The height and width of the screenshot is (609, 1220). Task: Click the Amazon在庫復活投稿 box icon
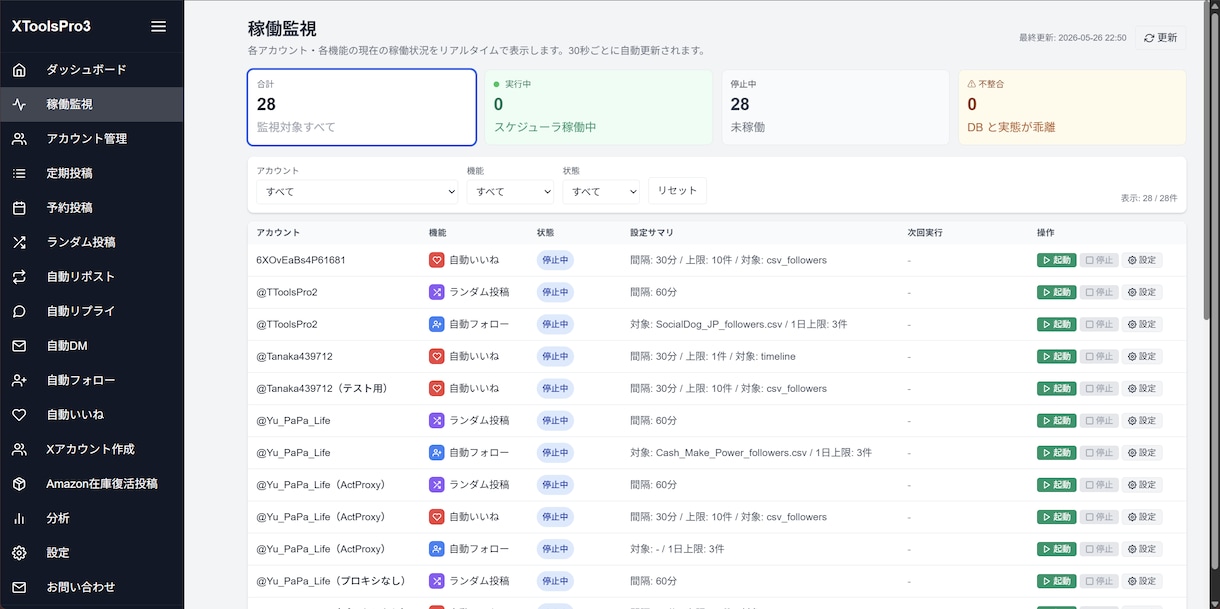click(19, 484)
